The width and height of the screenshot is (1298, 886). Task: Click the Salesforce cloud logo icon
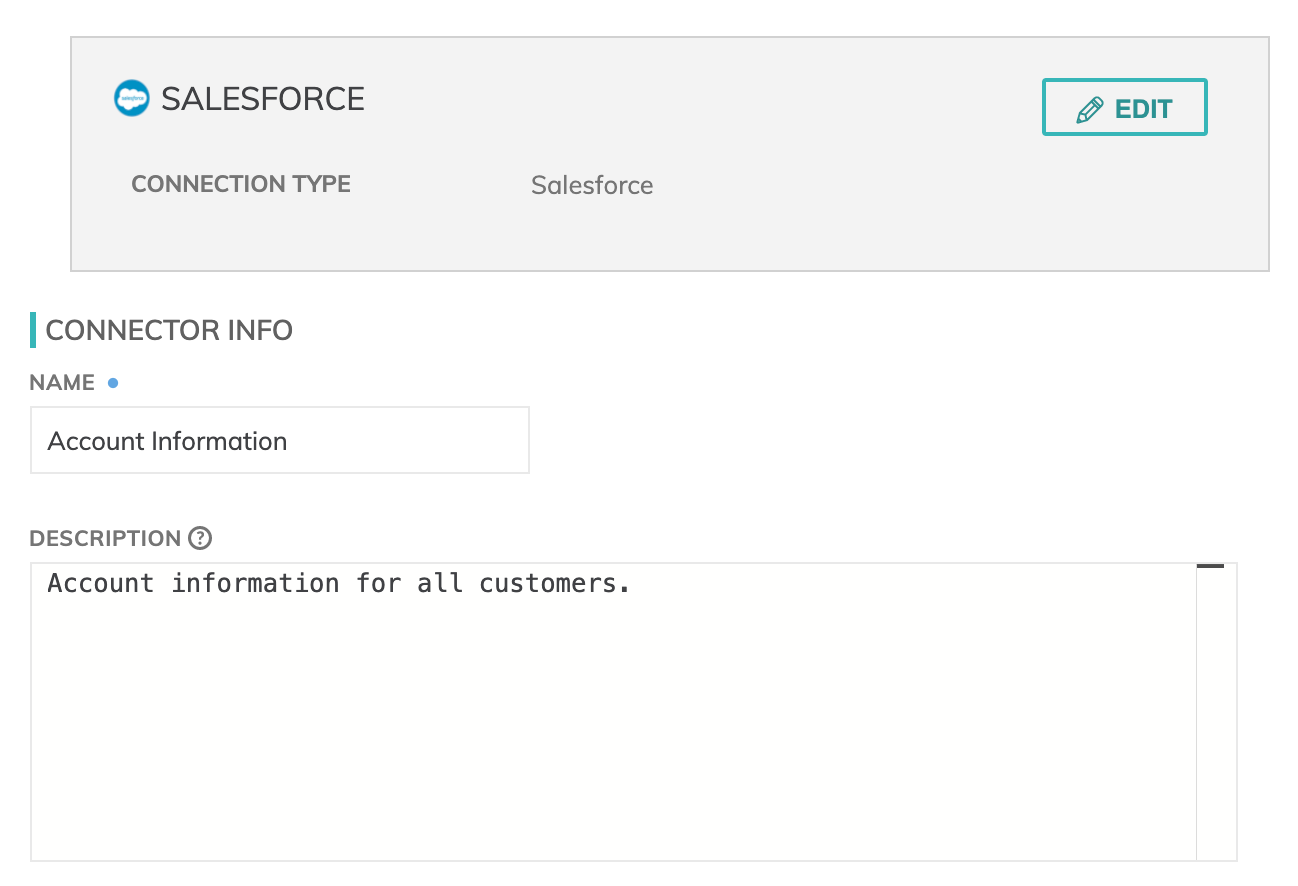coord(131,98)
